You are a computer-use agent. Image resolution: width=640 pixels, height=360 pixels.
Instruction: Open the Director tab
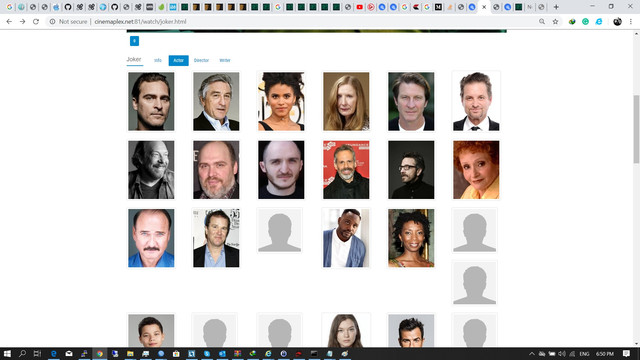pos(201,60)
